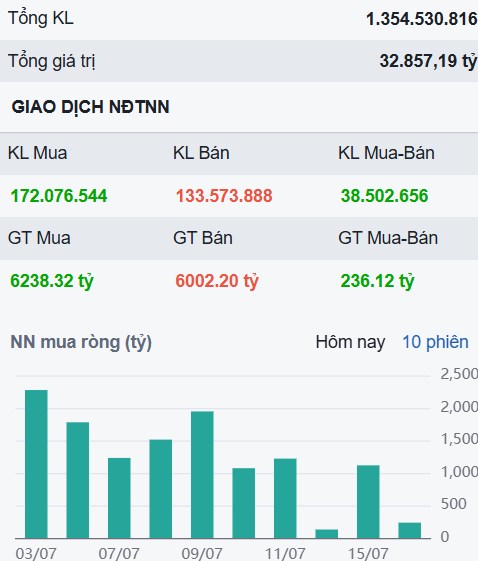Click sell volume 133.573.888
Screen dimensions: 478x561
(224, 196)
